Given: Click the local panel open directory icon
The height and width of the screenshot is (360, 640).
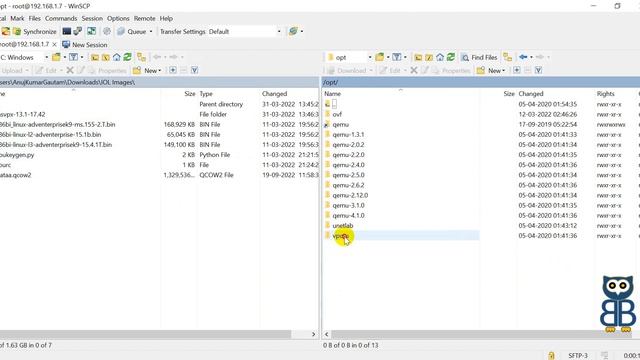Looking at the screenshot, I should [56, 58].
